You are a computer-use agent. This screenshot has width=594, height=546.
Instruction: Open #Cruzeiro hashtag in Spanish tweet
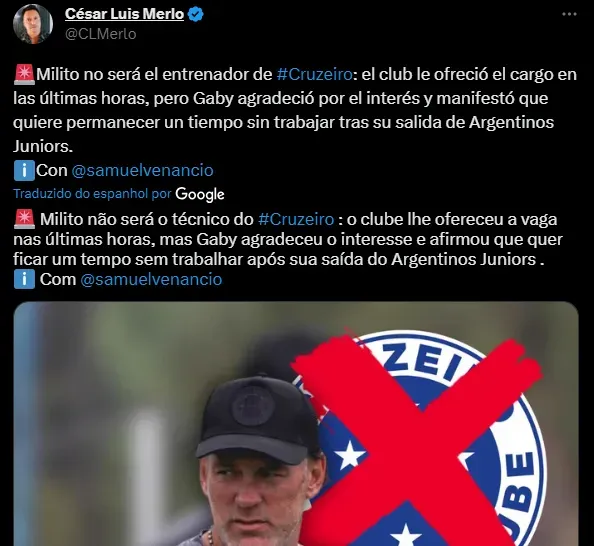pos(314,74)
